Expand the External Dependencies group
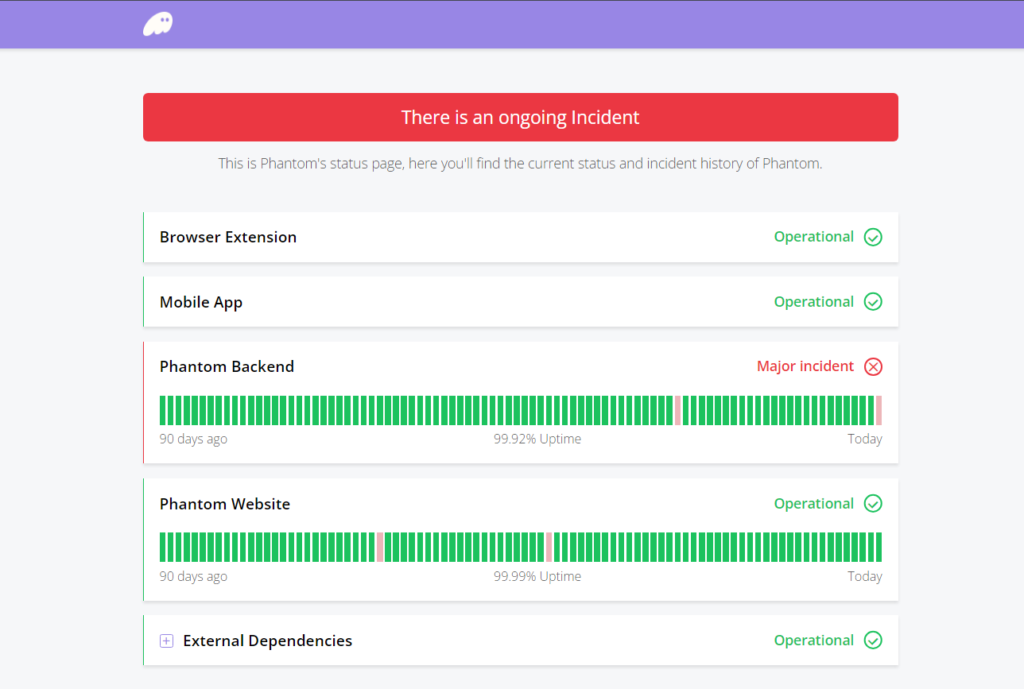Screen dimensions: 1024x689 pyautogui.click(x=167, y=641)
